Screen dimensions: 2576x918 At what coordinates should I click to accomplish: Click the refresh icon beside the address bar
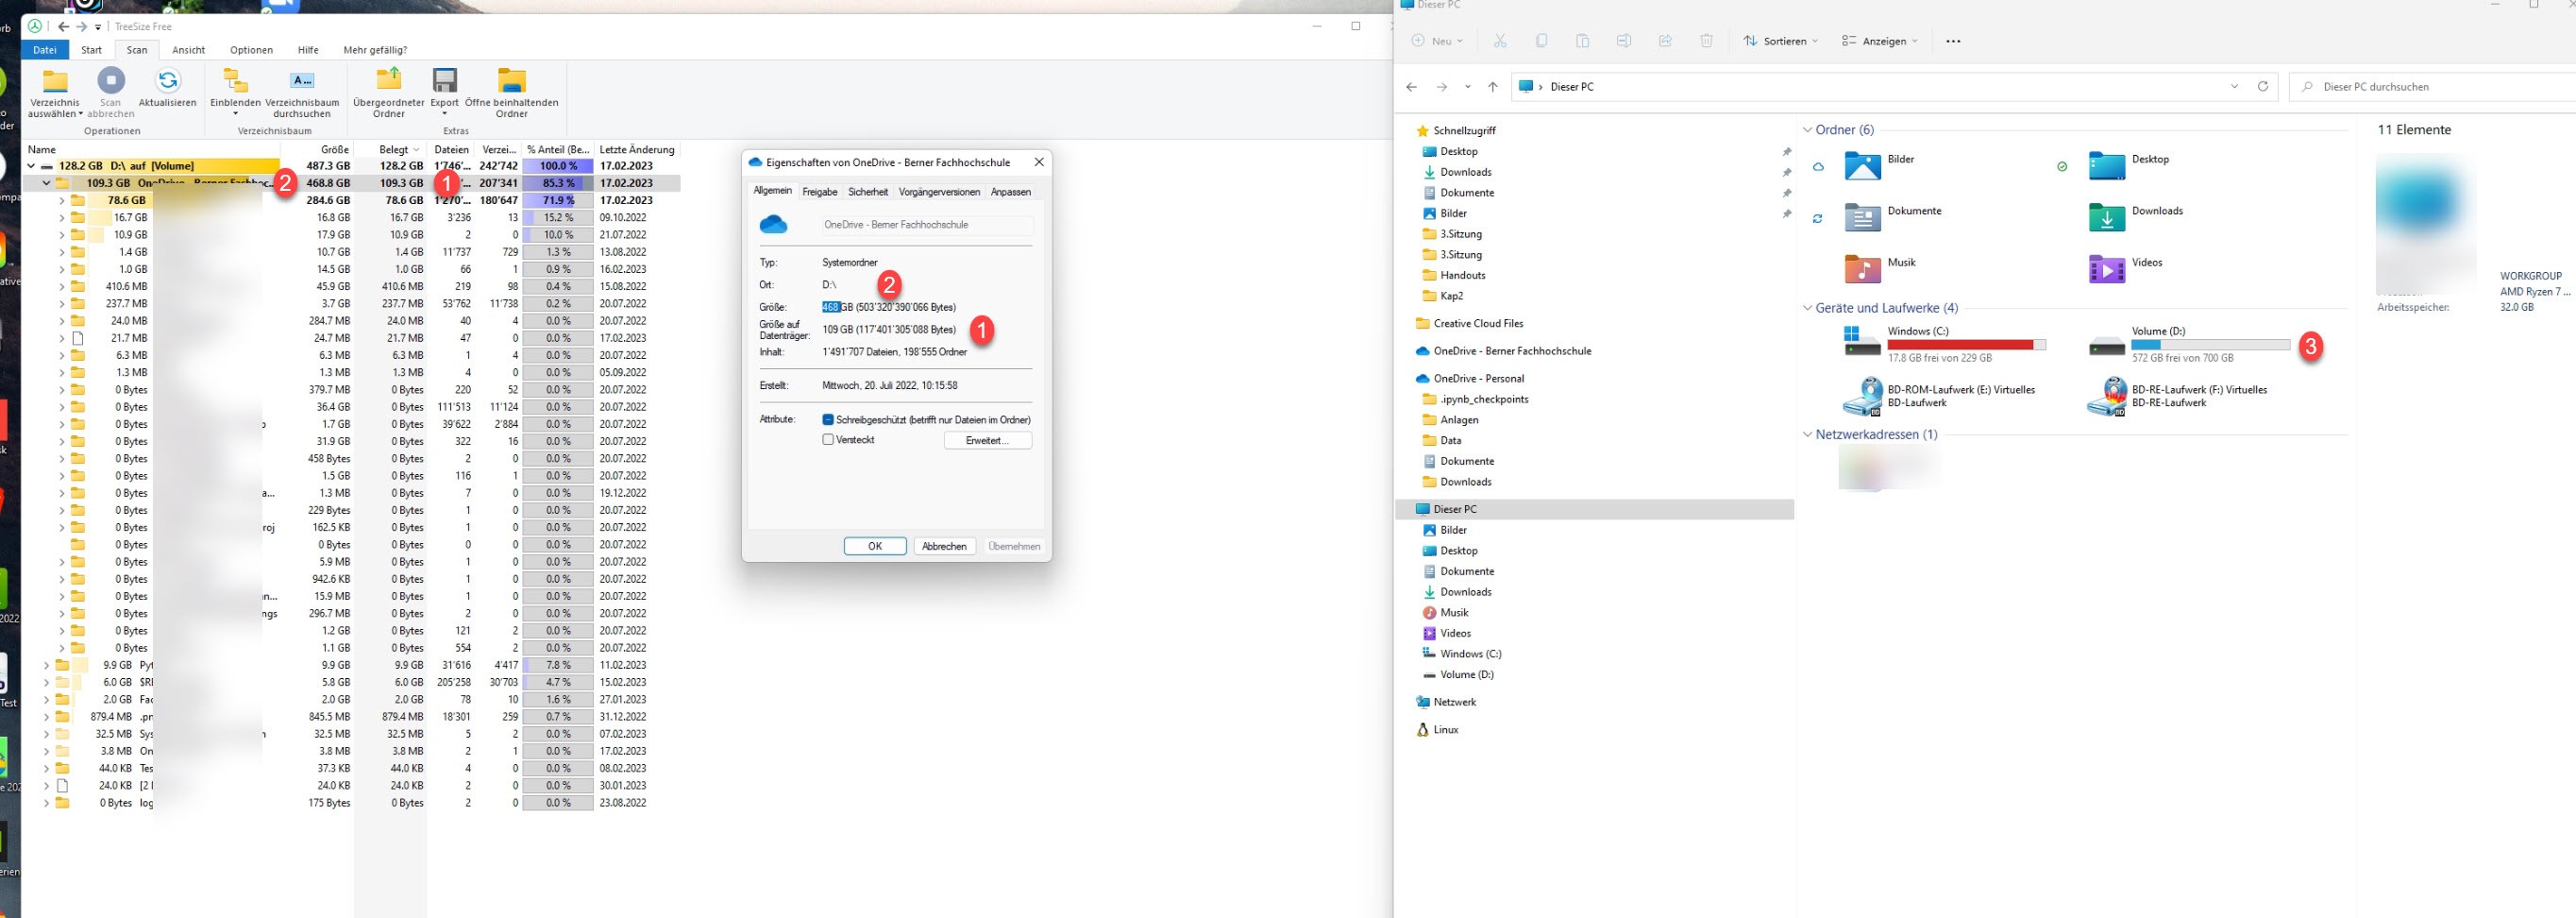(x=2263, y=86)
